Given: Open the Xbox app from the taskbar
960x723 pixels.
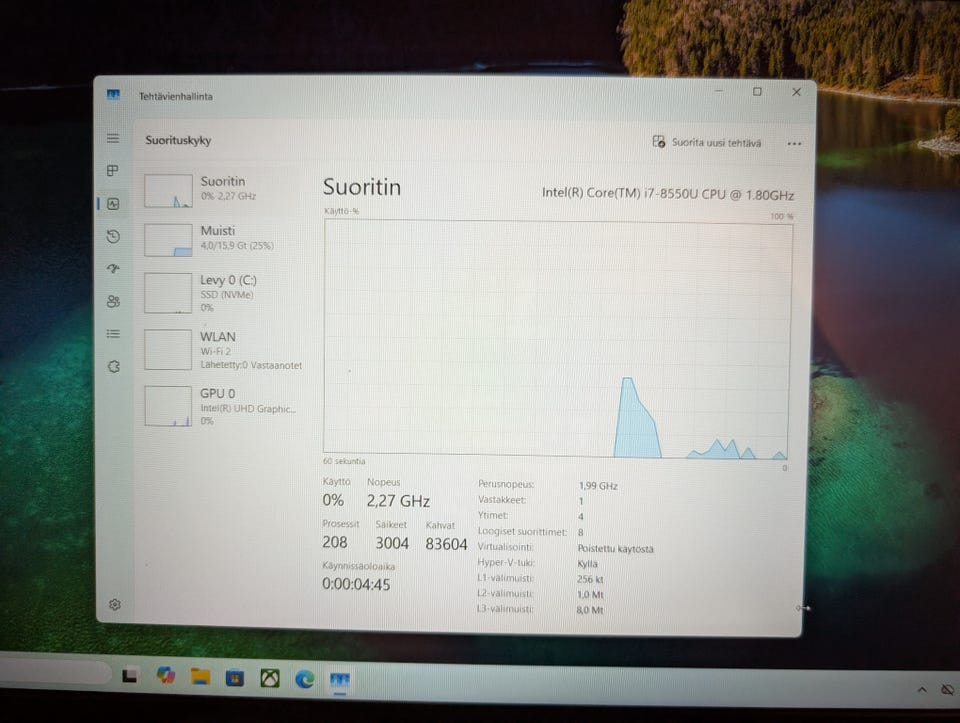Looking at the screenshot, I should coord(270,678).
